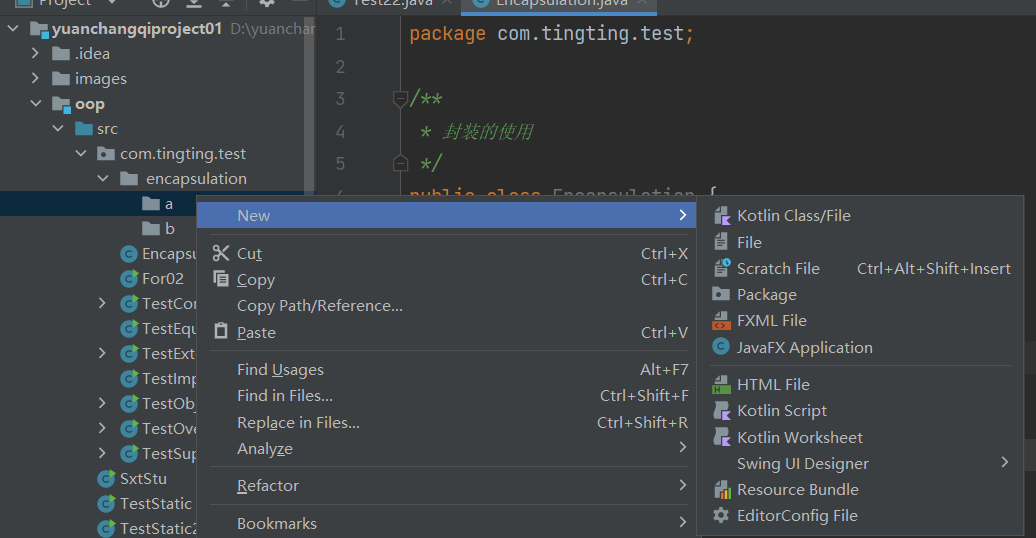Click the project tree vertical scrollbar
The width and height of the screenshot is (1036, 538).
point(309,106)
